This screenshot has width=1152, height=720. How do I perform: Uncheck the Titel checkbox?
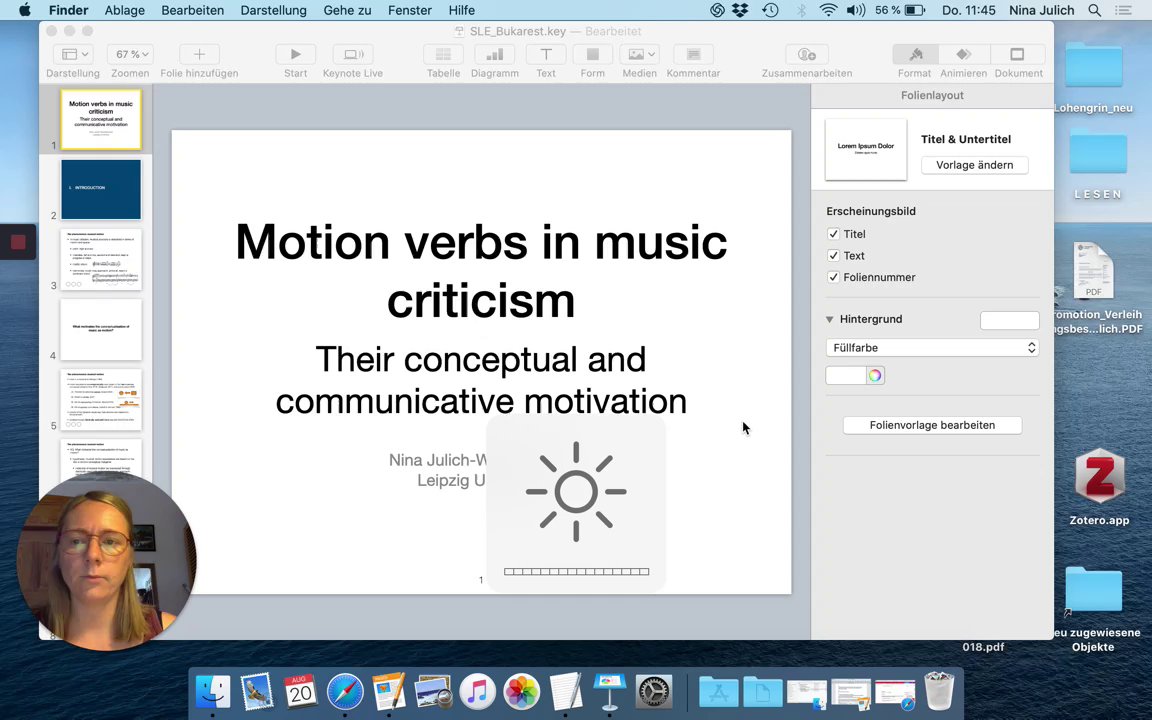click(833, 234)
